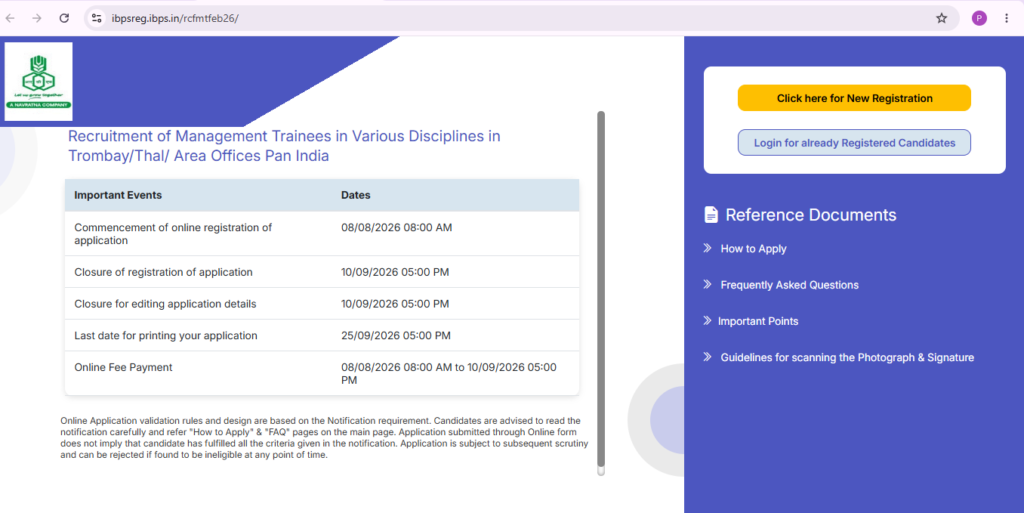Open the Important Points link
This screenshot has width=1024, height=513.
pyautogui.click(x=758, y=321)
